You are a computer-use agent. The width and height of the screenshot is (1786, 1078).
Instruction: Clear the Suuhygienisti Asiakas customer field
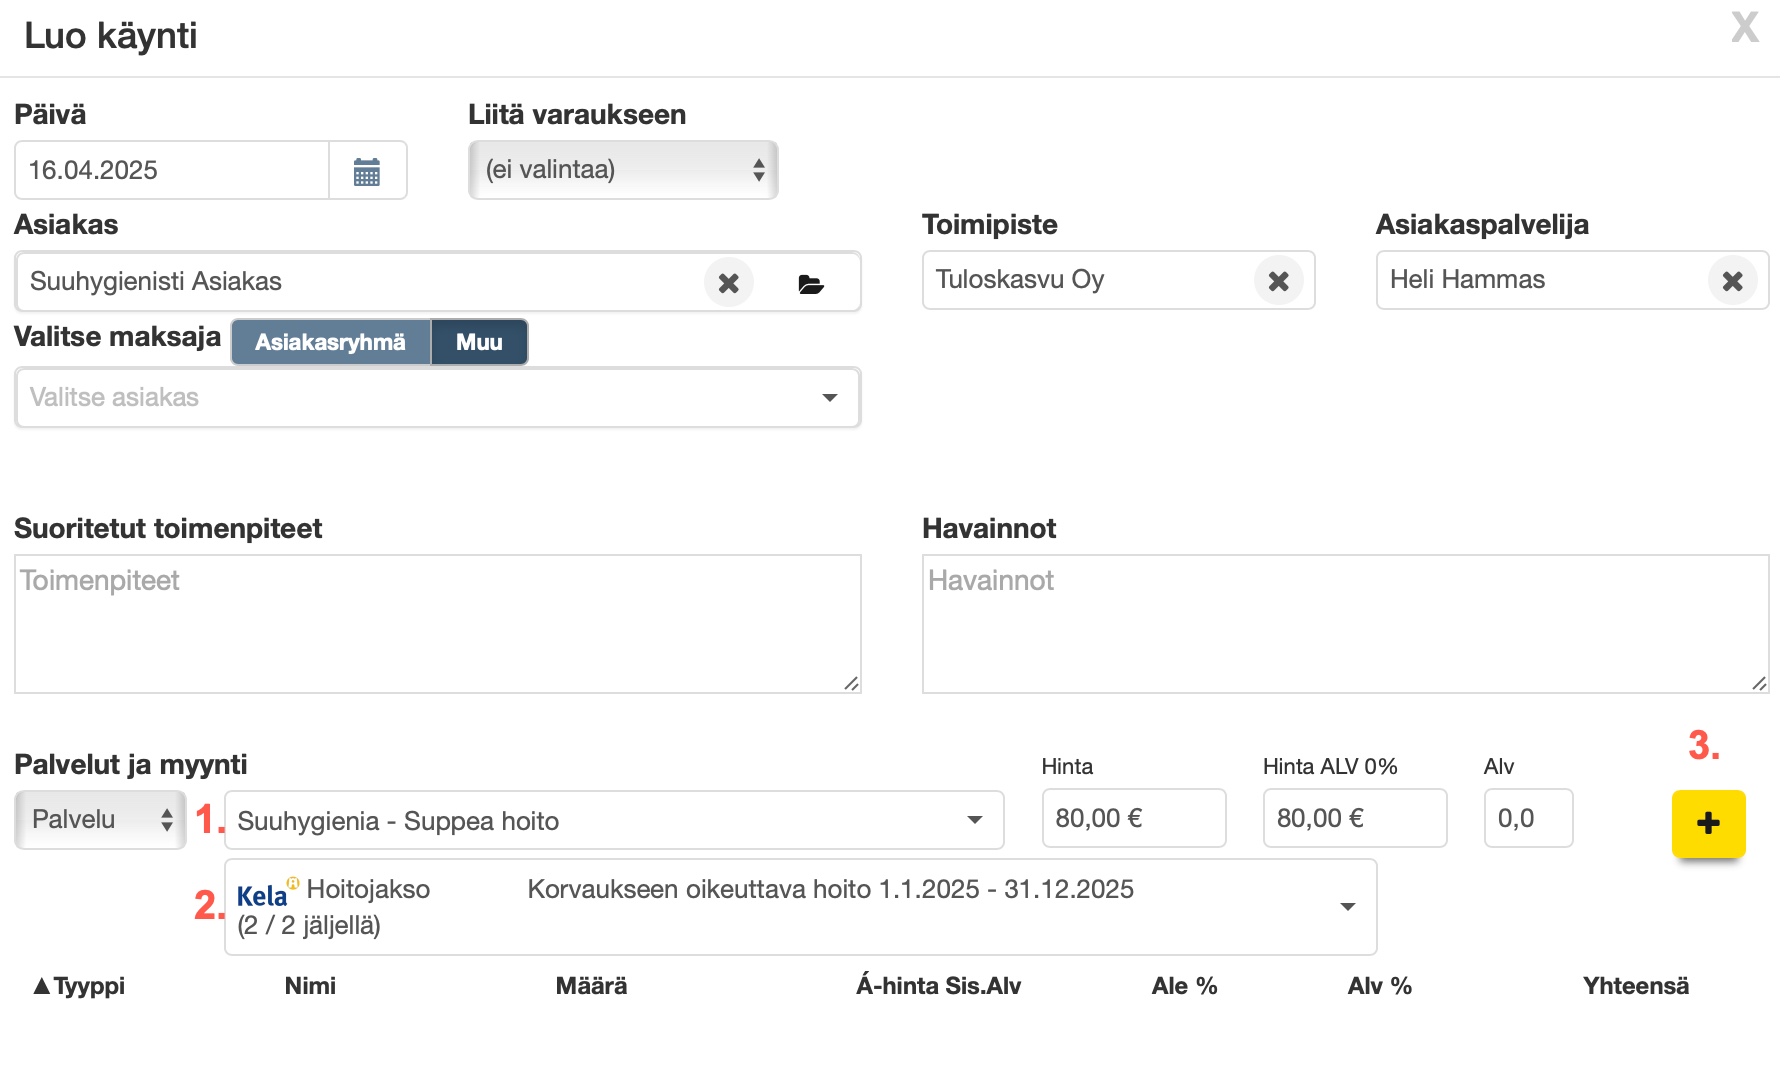click(x=728, y=283)
